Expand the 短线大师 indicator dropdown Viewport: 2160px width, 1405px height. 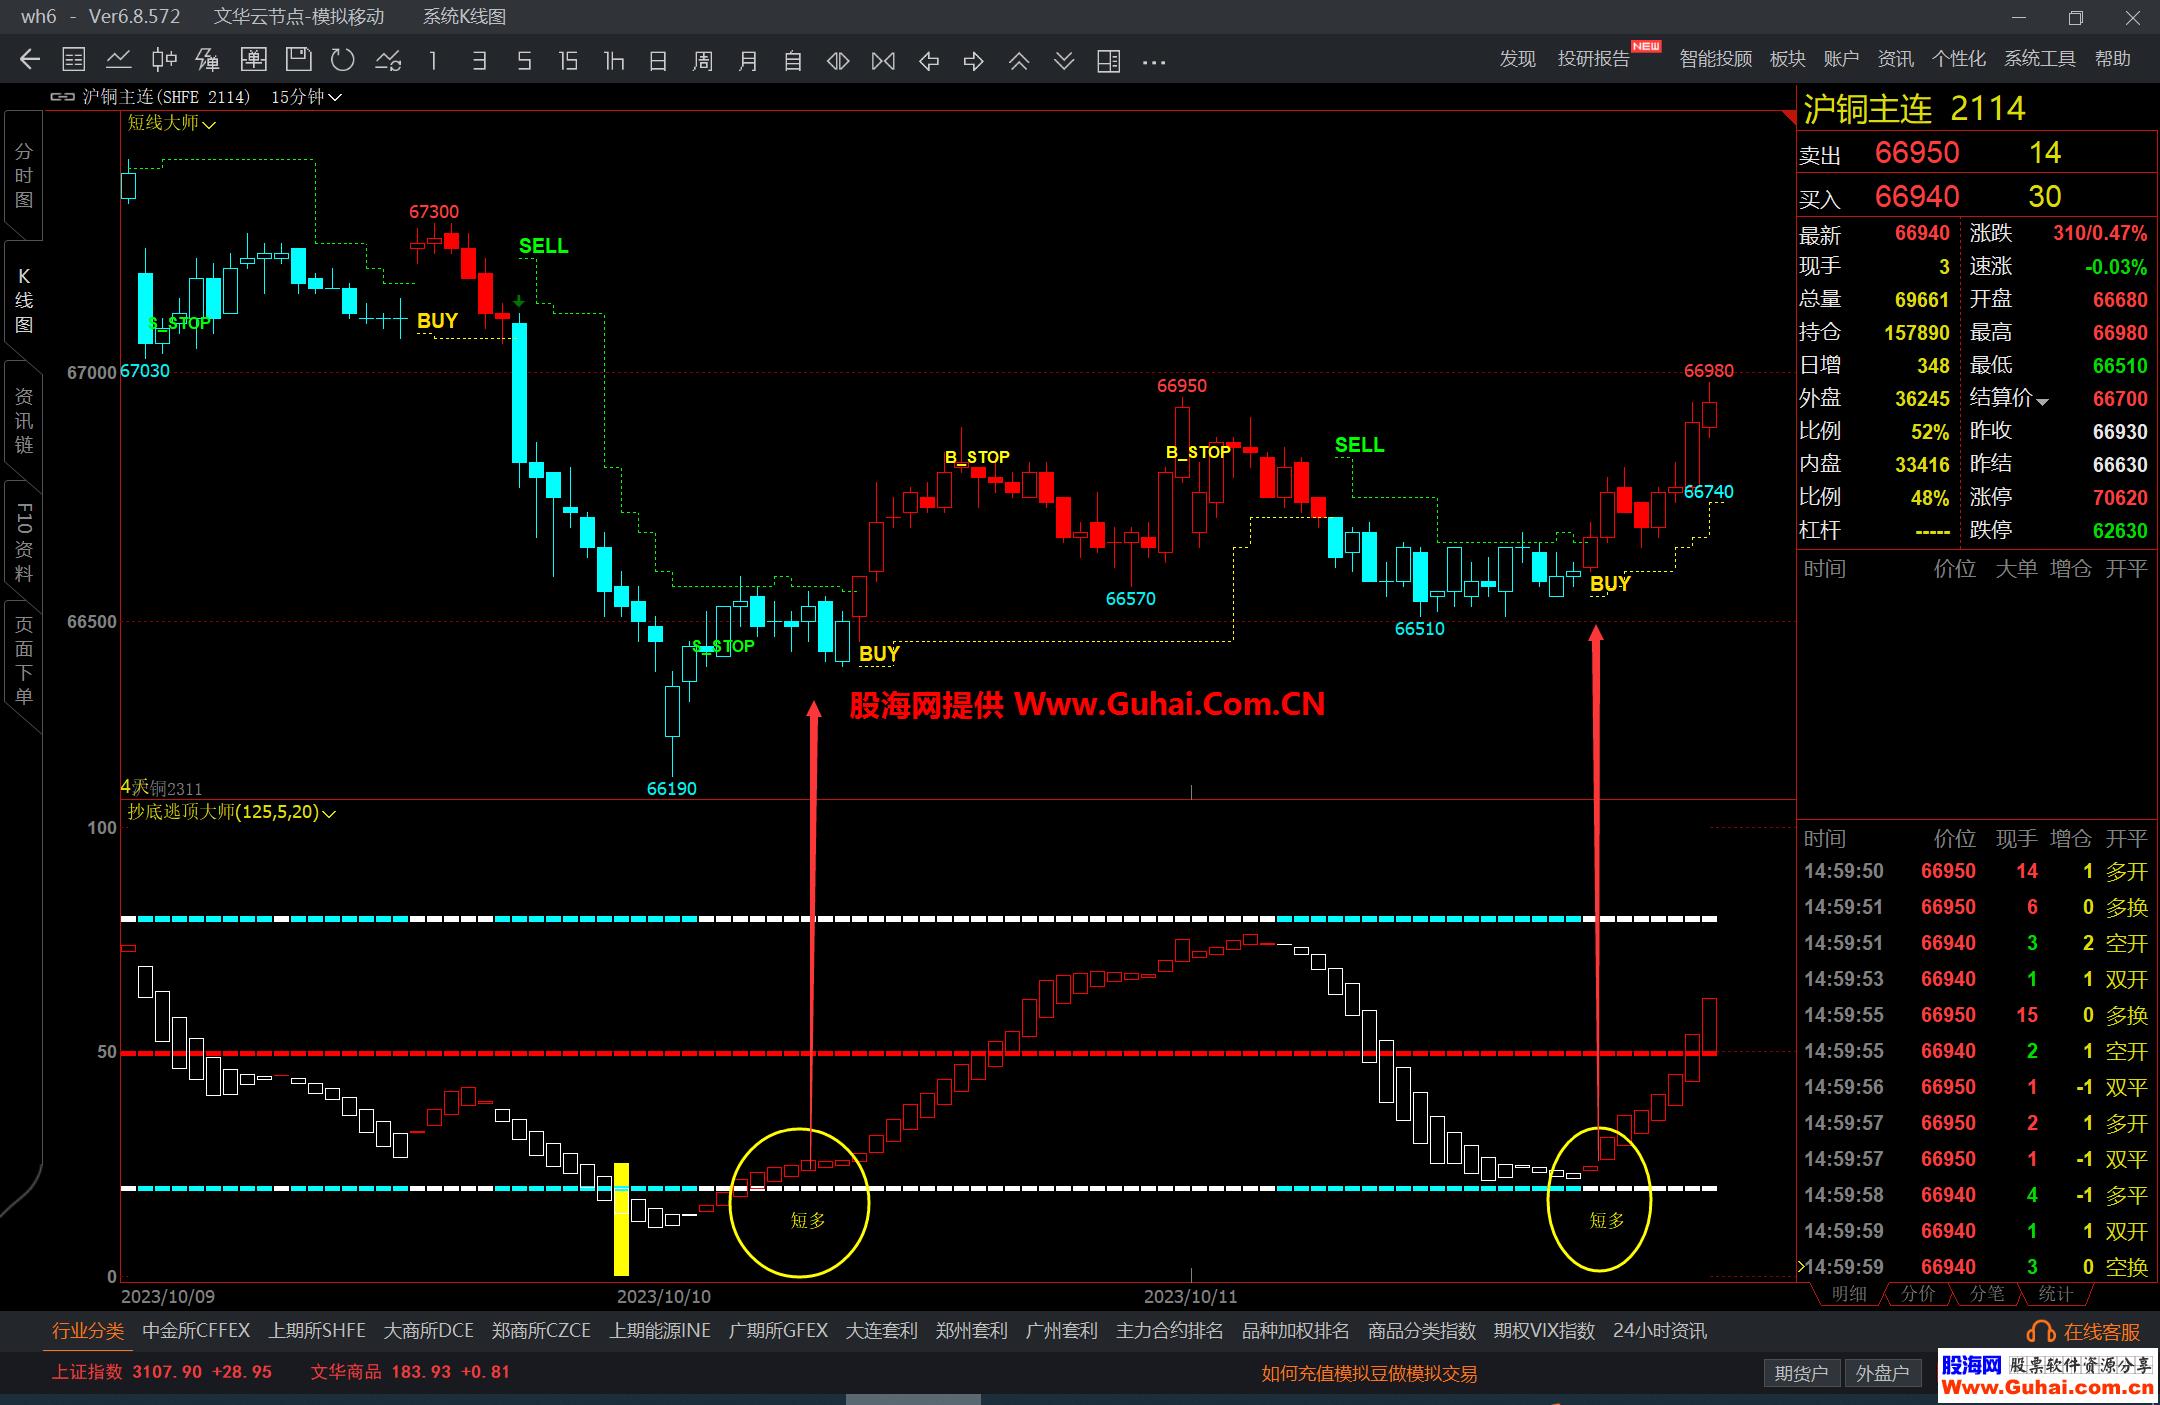(171, 123)
